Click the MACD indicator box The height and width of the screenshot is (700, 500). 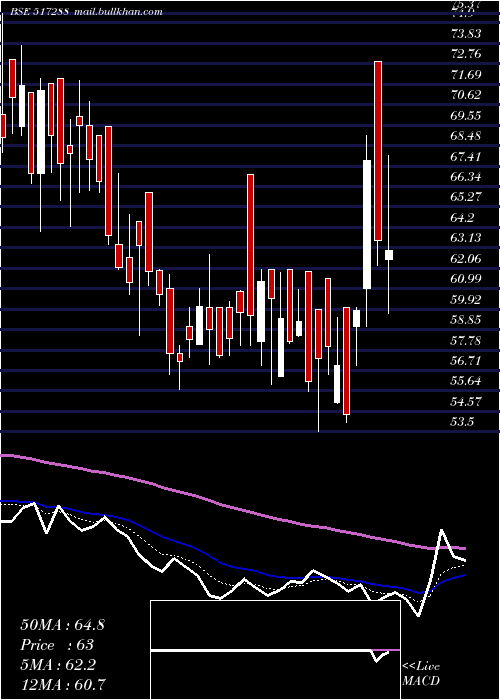[x=275, y=650]
